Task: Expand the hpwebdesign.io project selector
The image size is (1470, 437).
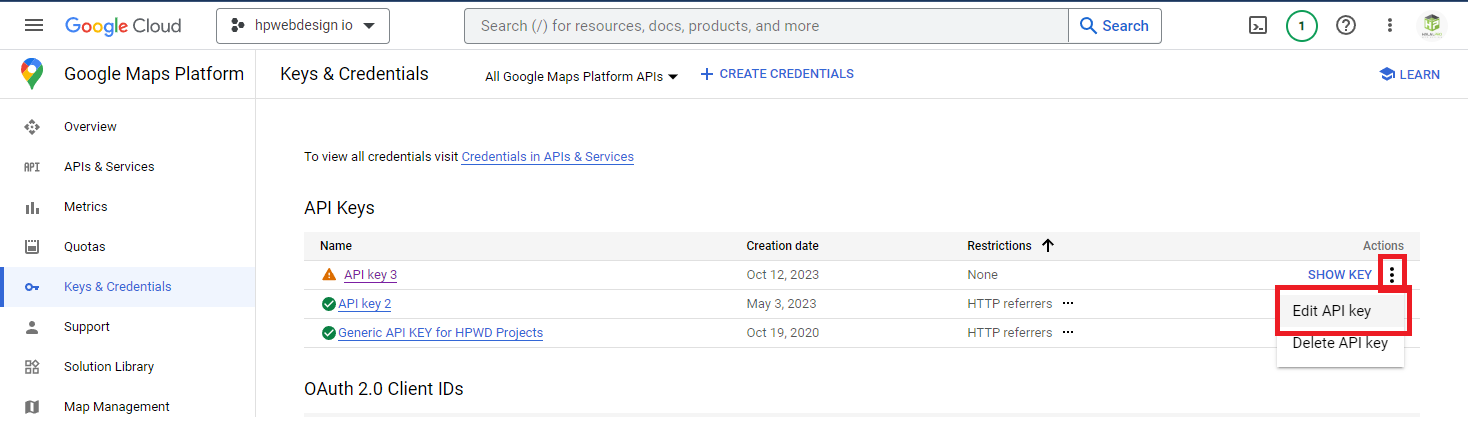Action: click(302, 26)
